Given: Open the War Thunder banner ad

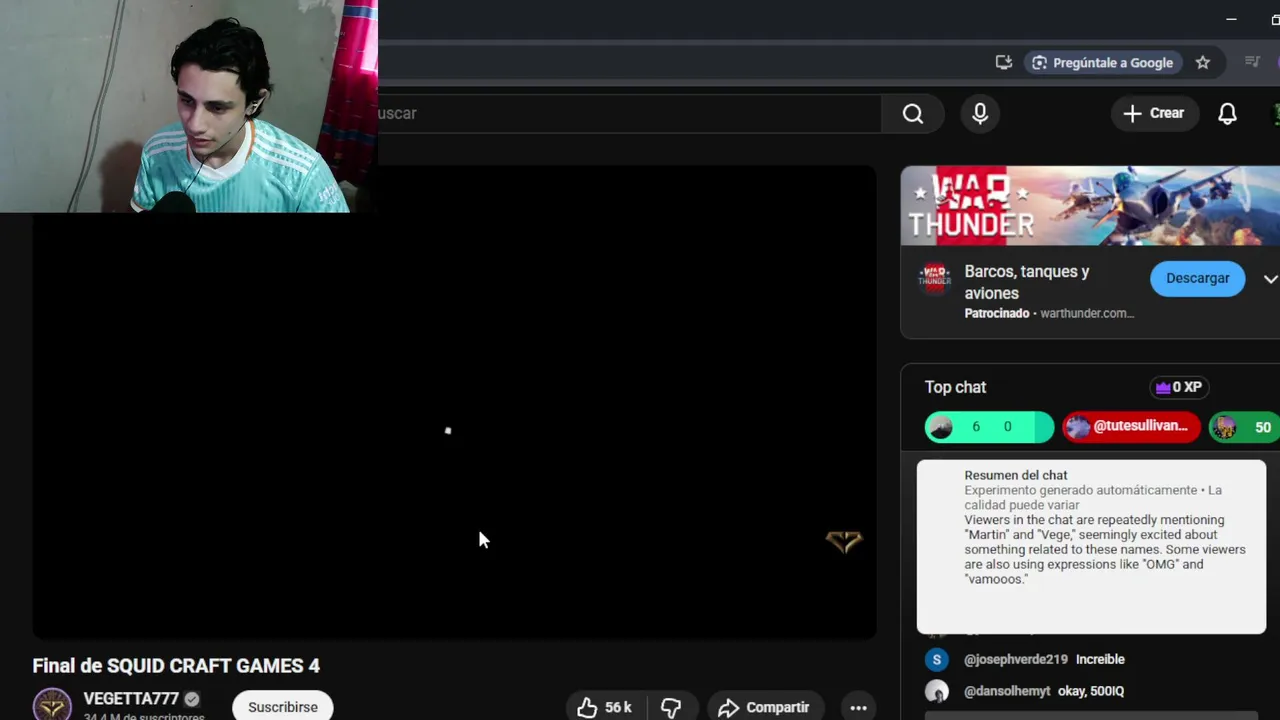Looking at the screenshot, I should coord(1090,205).
